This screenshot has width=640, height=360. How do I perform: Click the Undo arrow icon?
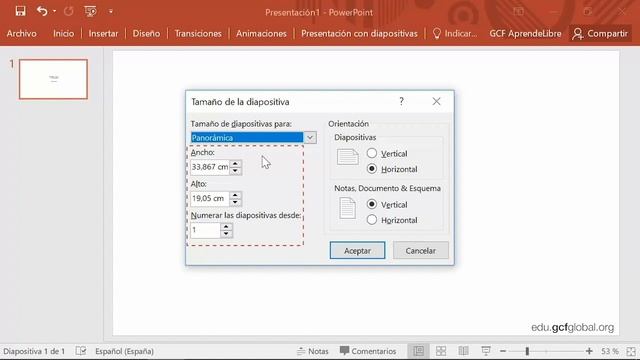tap(42, 11)
